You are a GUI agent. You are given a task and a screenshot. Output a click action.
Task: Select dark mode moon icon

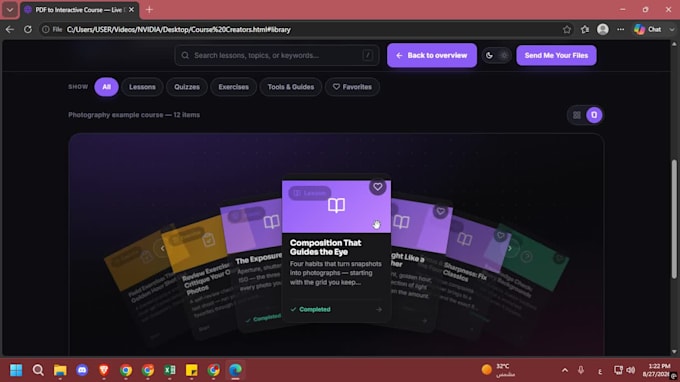489,56
